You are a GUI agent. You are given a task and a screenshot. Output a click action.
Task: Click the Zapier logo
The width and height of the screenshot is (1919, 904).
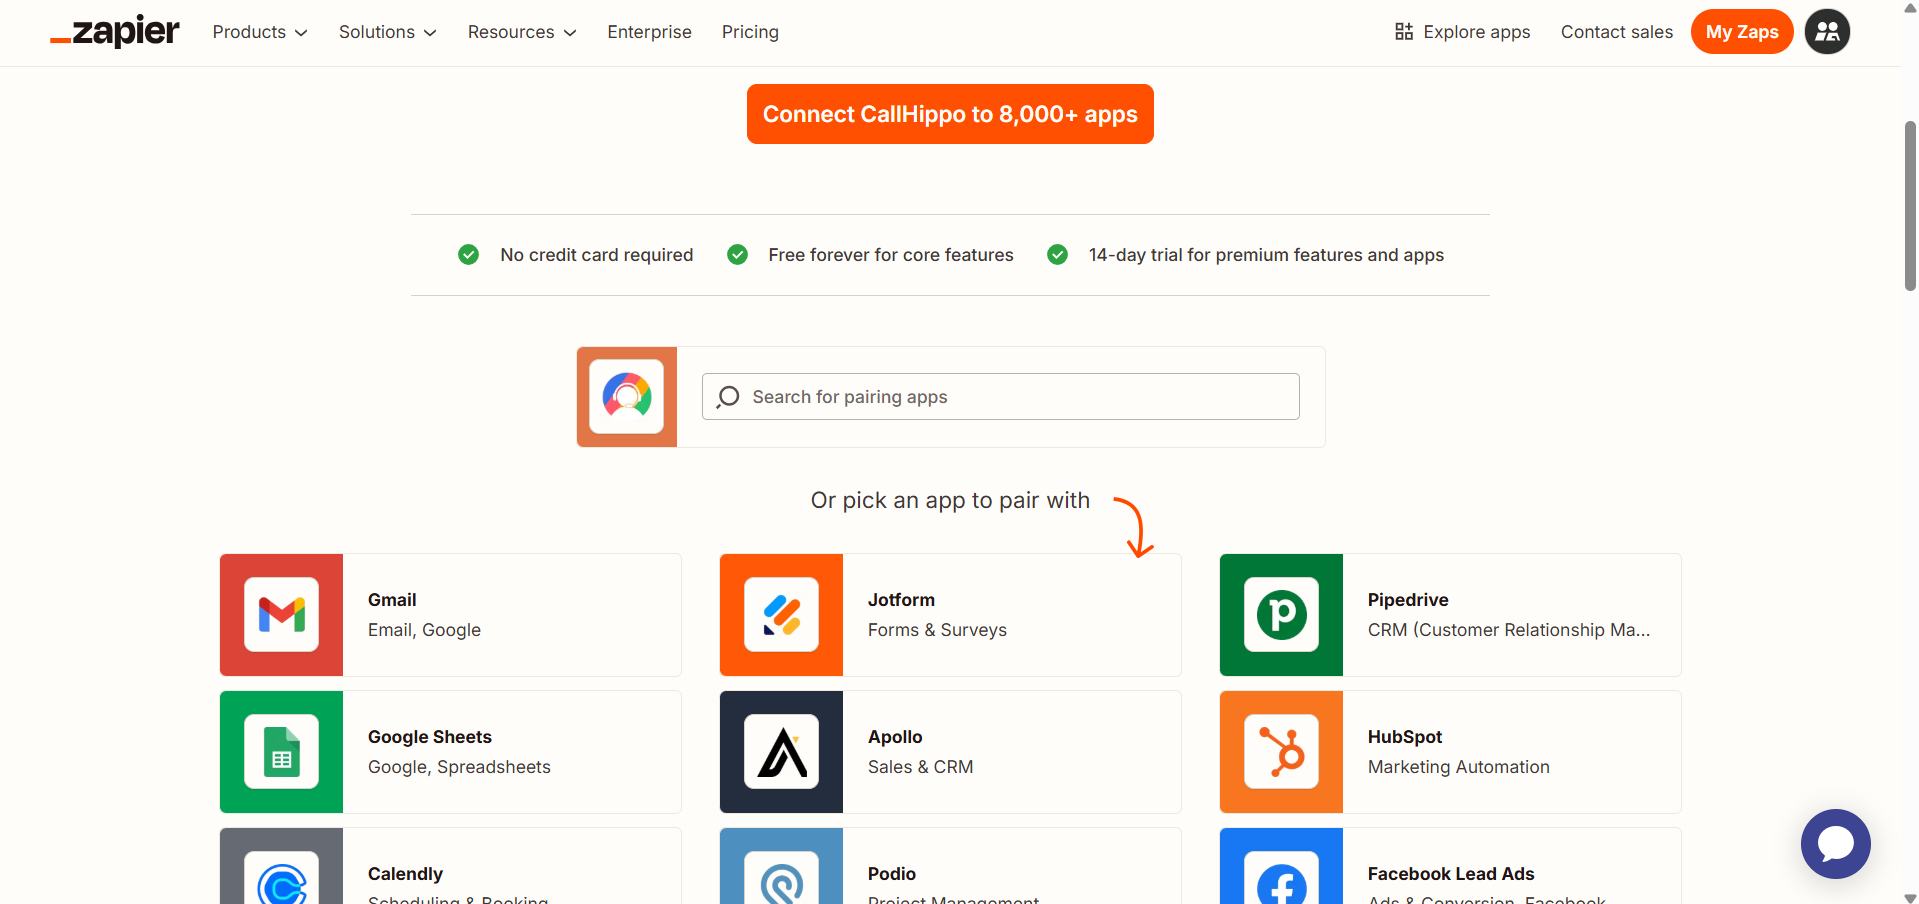tap(115, 32)
